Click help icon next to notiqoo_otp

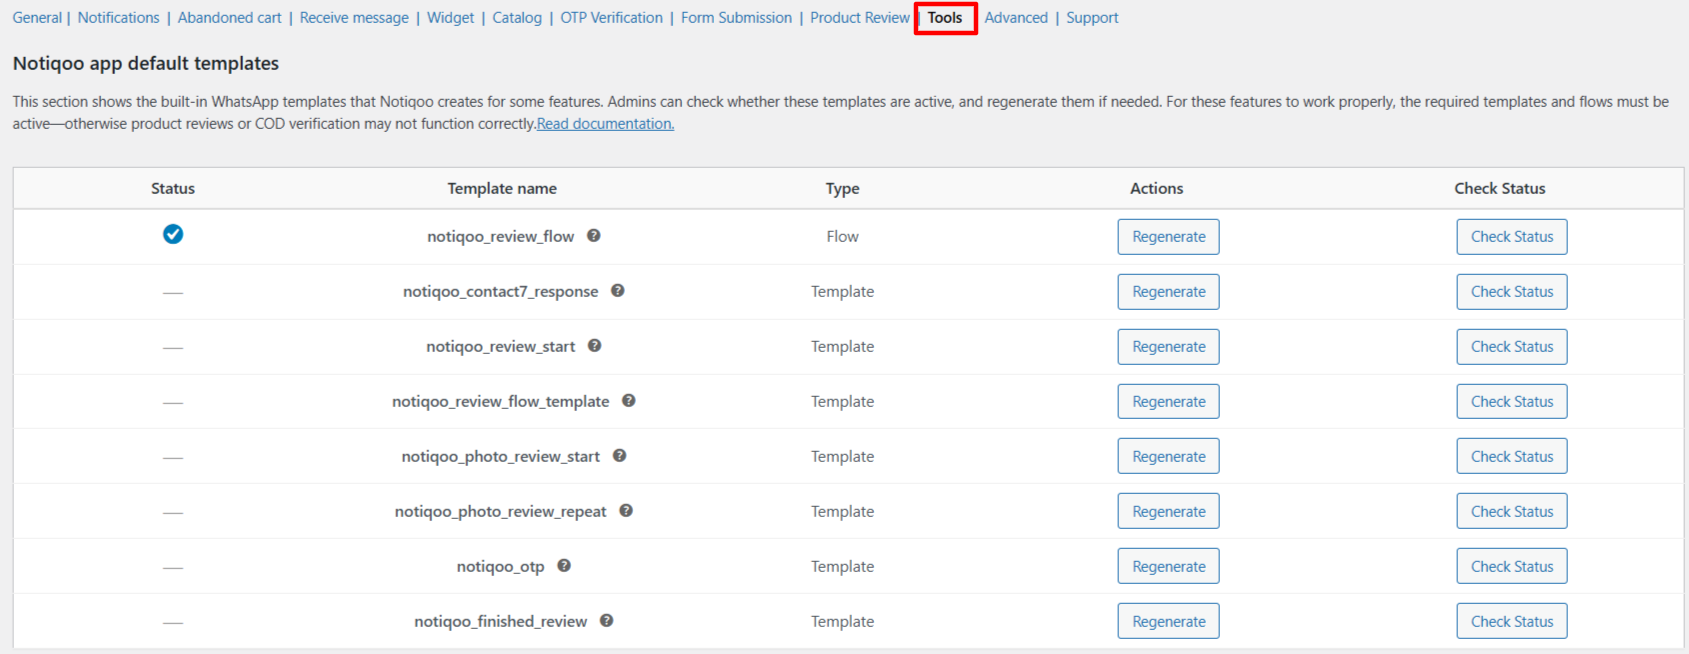564,566
